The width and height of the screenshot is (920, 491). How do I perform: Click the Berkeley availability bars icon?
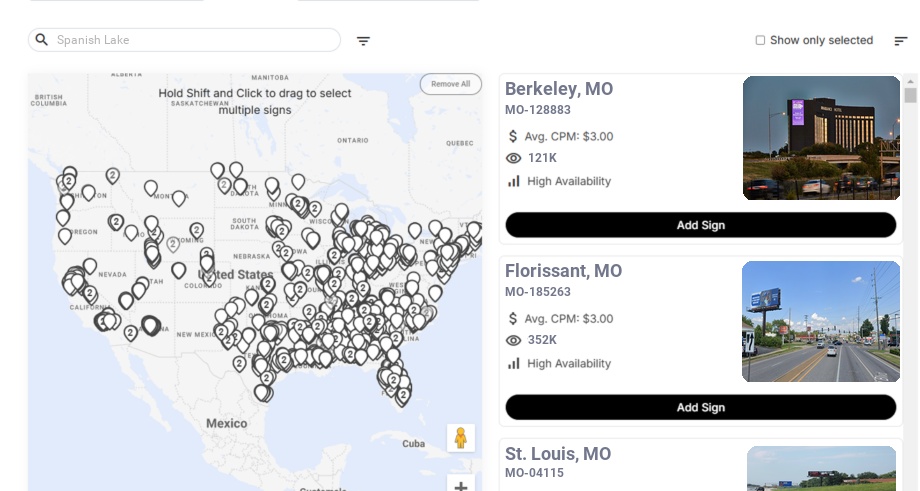tap(514, 181)
